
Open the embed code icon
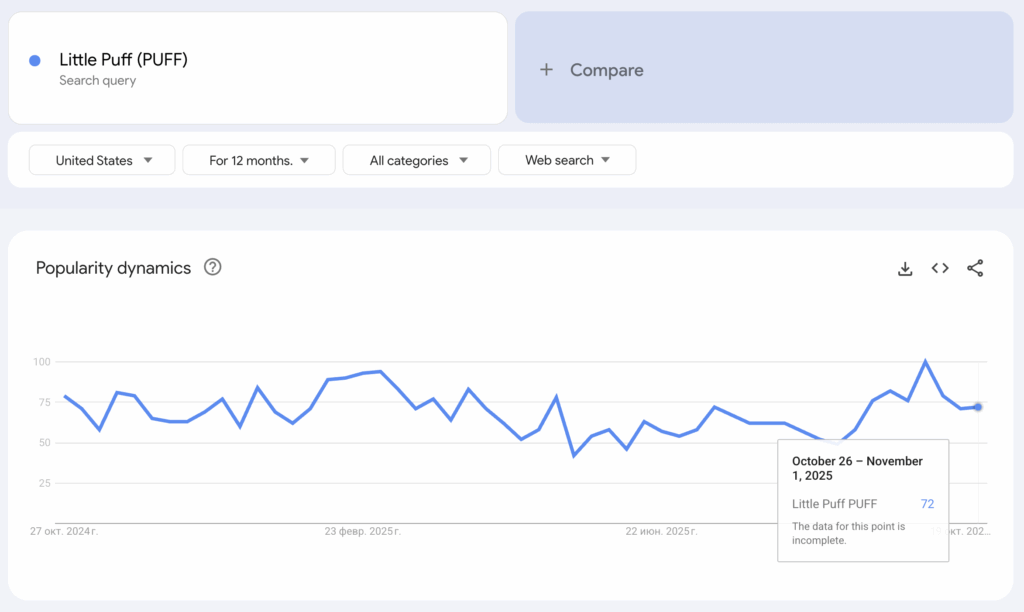click(940, 268)
